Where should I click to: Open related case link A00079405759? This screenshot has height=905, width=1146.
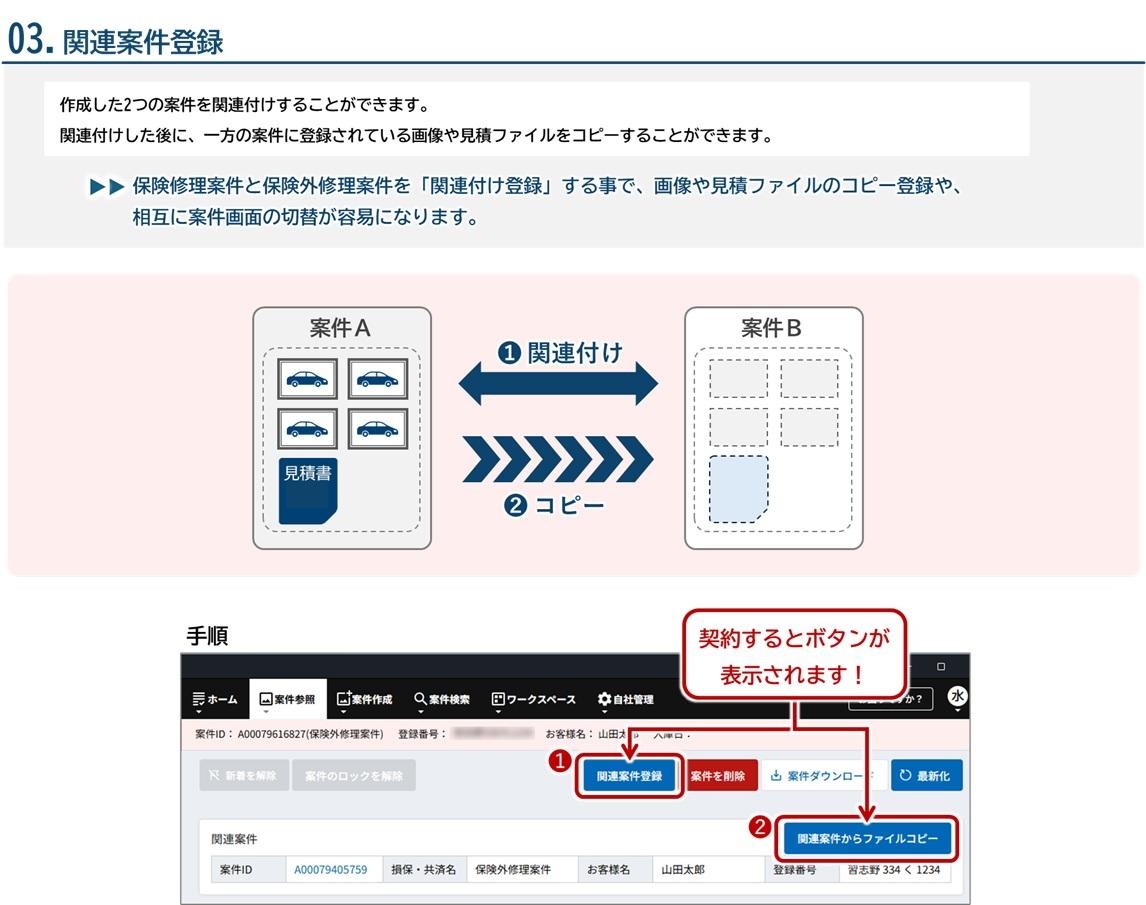tap(330, 870)
